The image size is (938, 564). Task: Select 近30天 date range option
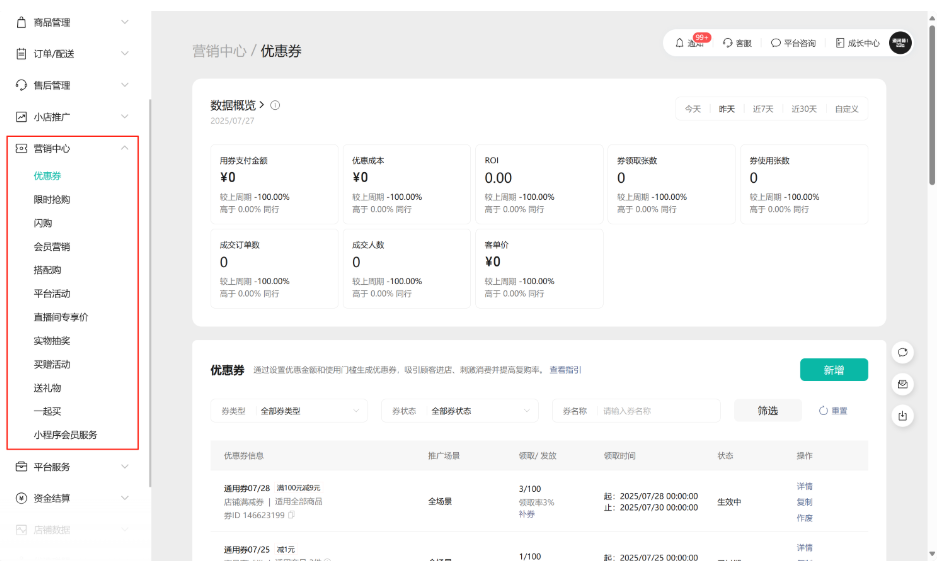[x=804, y=109]
